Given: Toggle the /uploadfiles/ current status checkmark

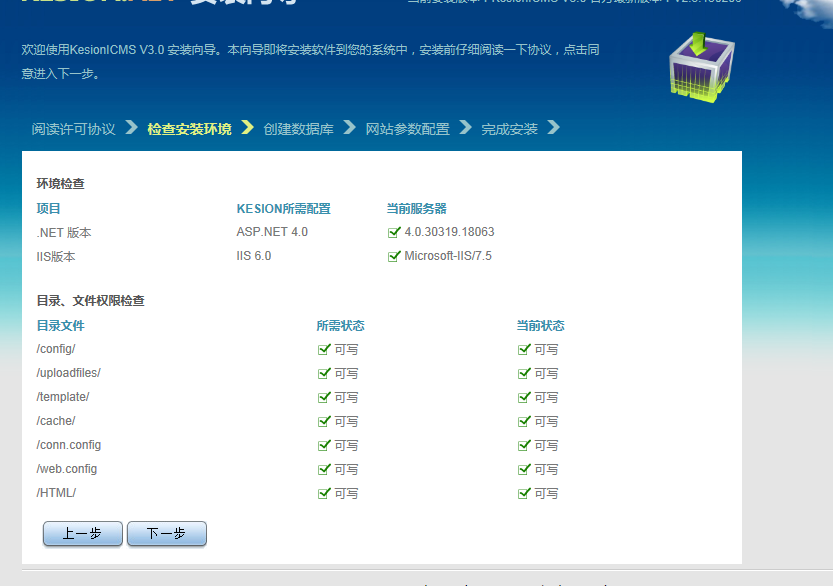Looking at the screenshot, I should point(524,372).
